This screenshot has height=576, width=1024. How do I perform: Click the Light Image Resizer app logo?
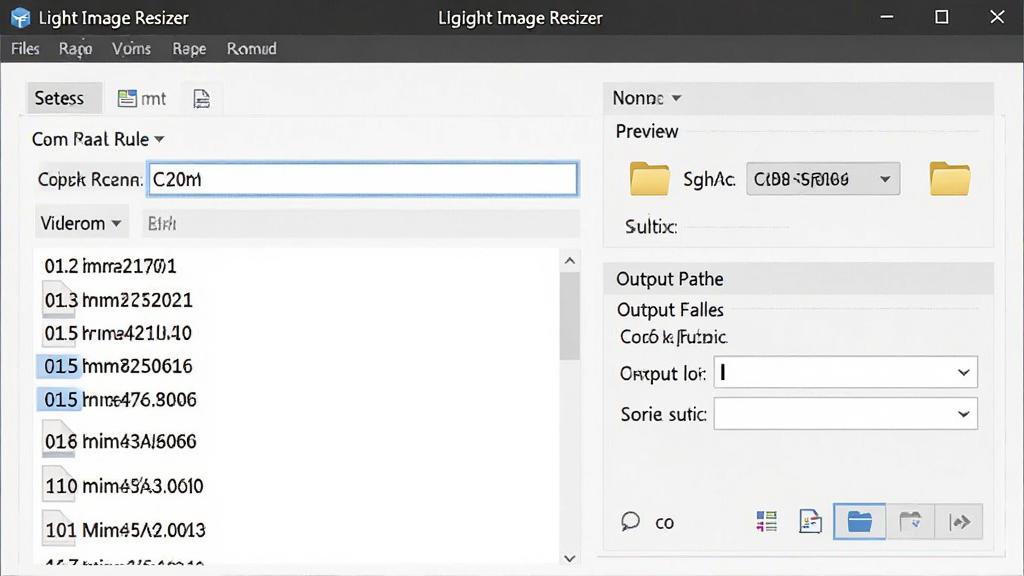[20, 18]
